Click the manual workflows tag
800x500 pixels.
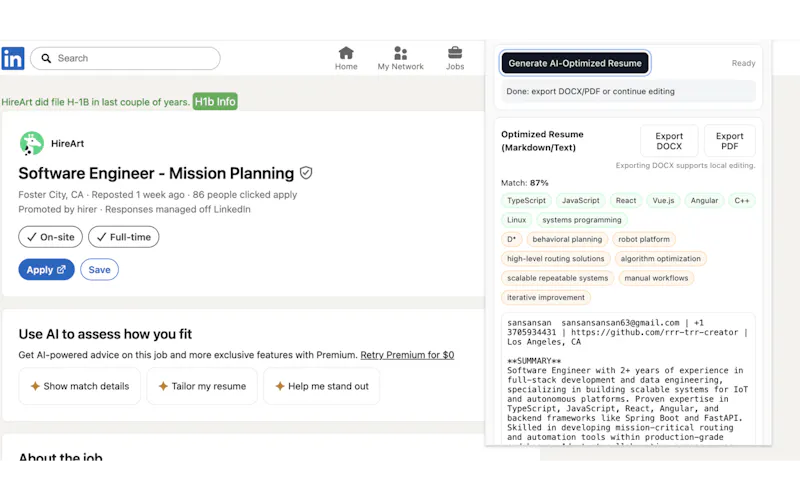[x=656, y=278]
